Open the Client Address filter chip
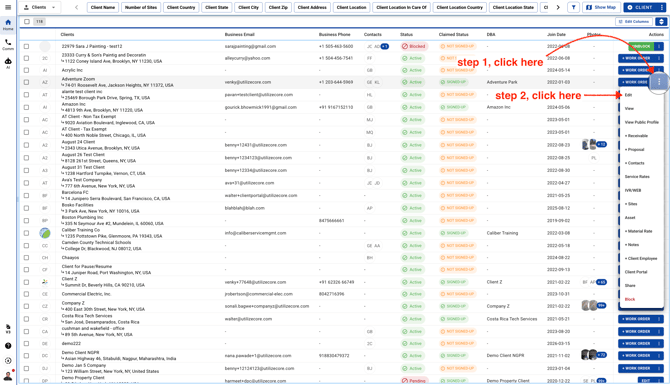670x385 pixels. coord(312,7)
